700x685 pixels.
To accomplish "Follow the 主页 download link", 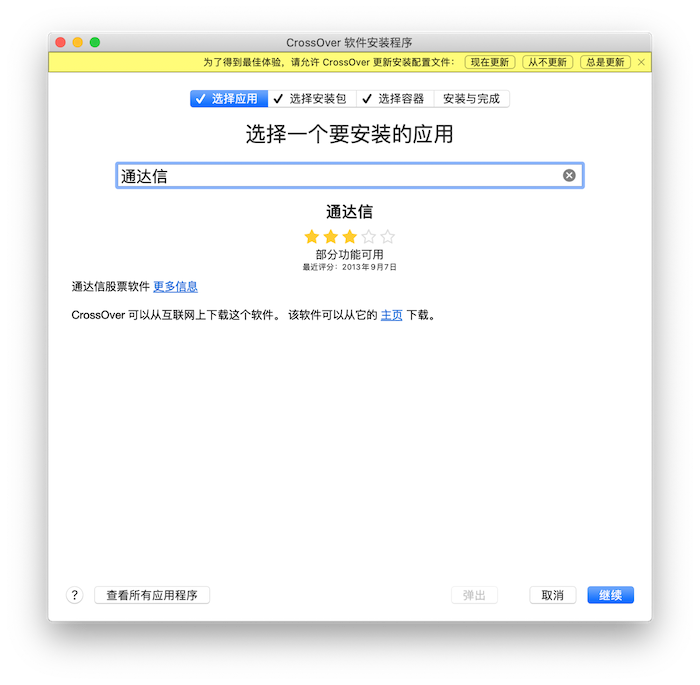I will [x=391, y=315].
